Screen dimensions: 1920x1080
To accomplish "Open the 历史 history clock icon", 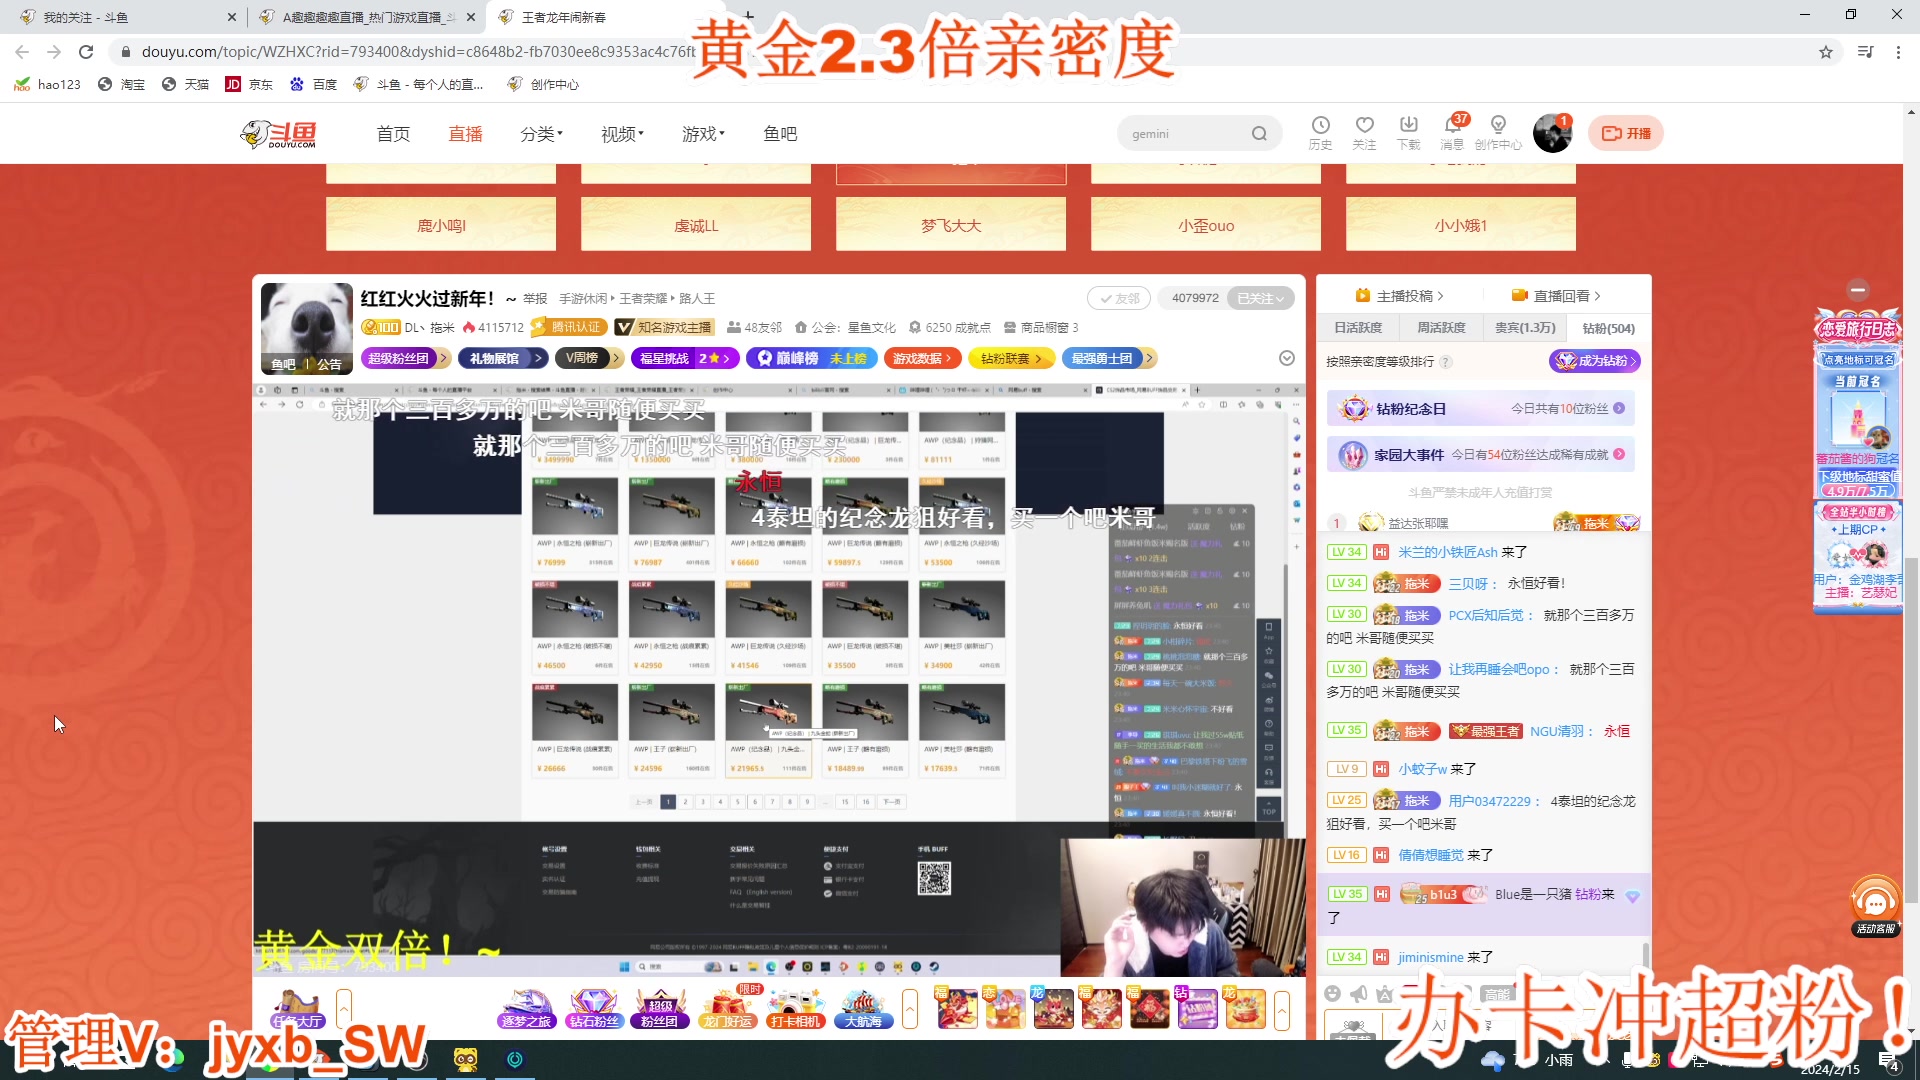I will tap(1320, 132).
